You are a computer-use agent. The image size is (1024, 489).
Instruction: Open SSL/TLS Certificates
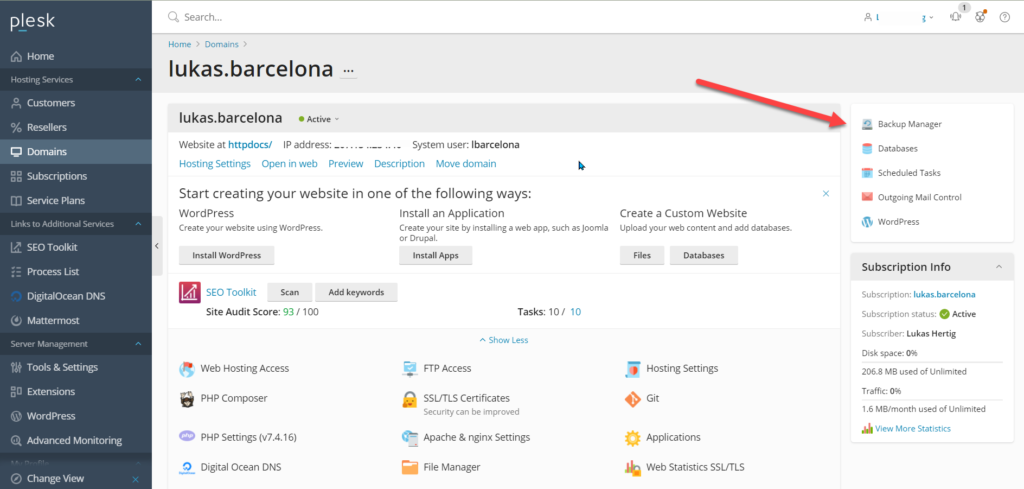tap(466, 398)
